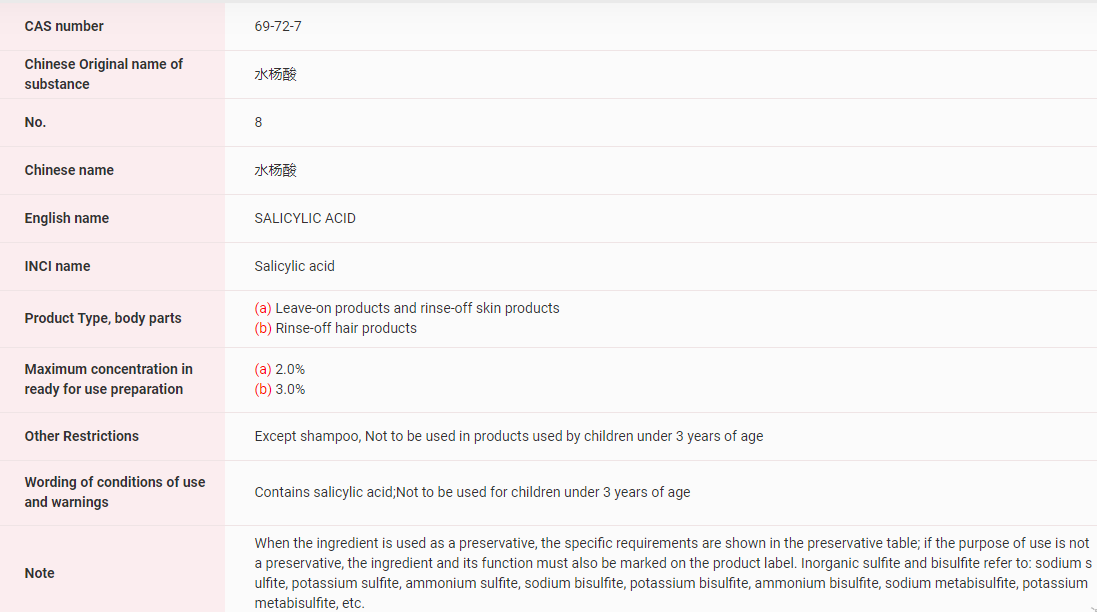The image size is (1097, 612).
Task: Select the Note row label
Action: [x=40, y=573]
